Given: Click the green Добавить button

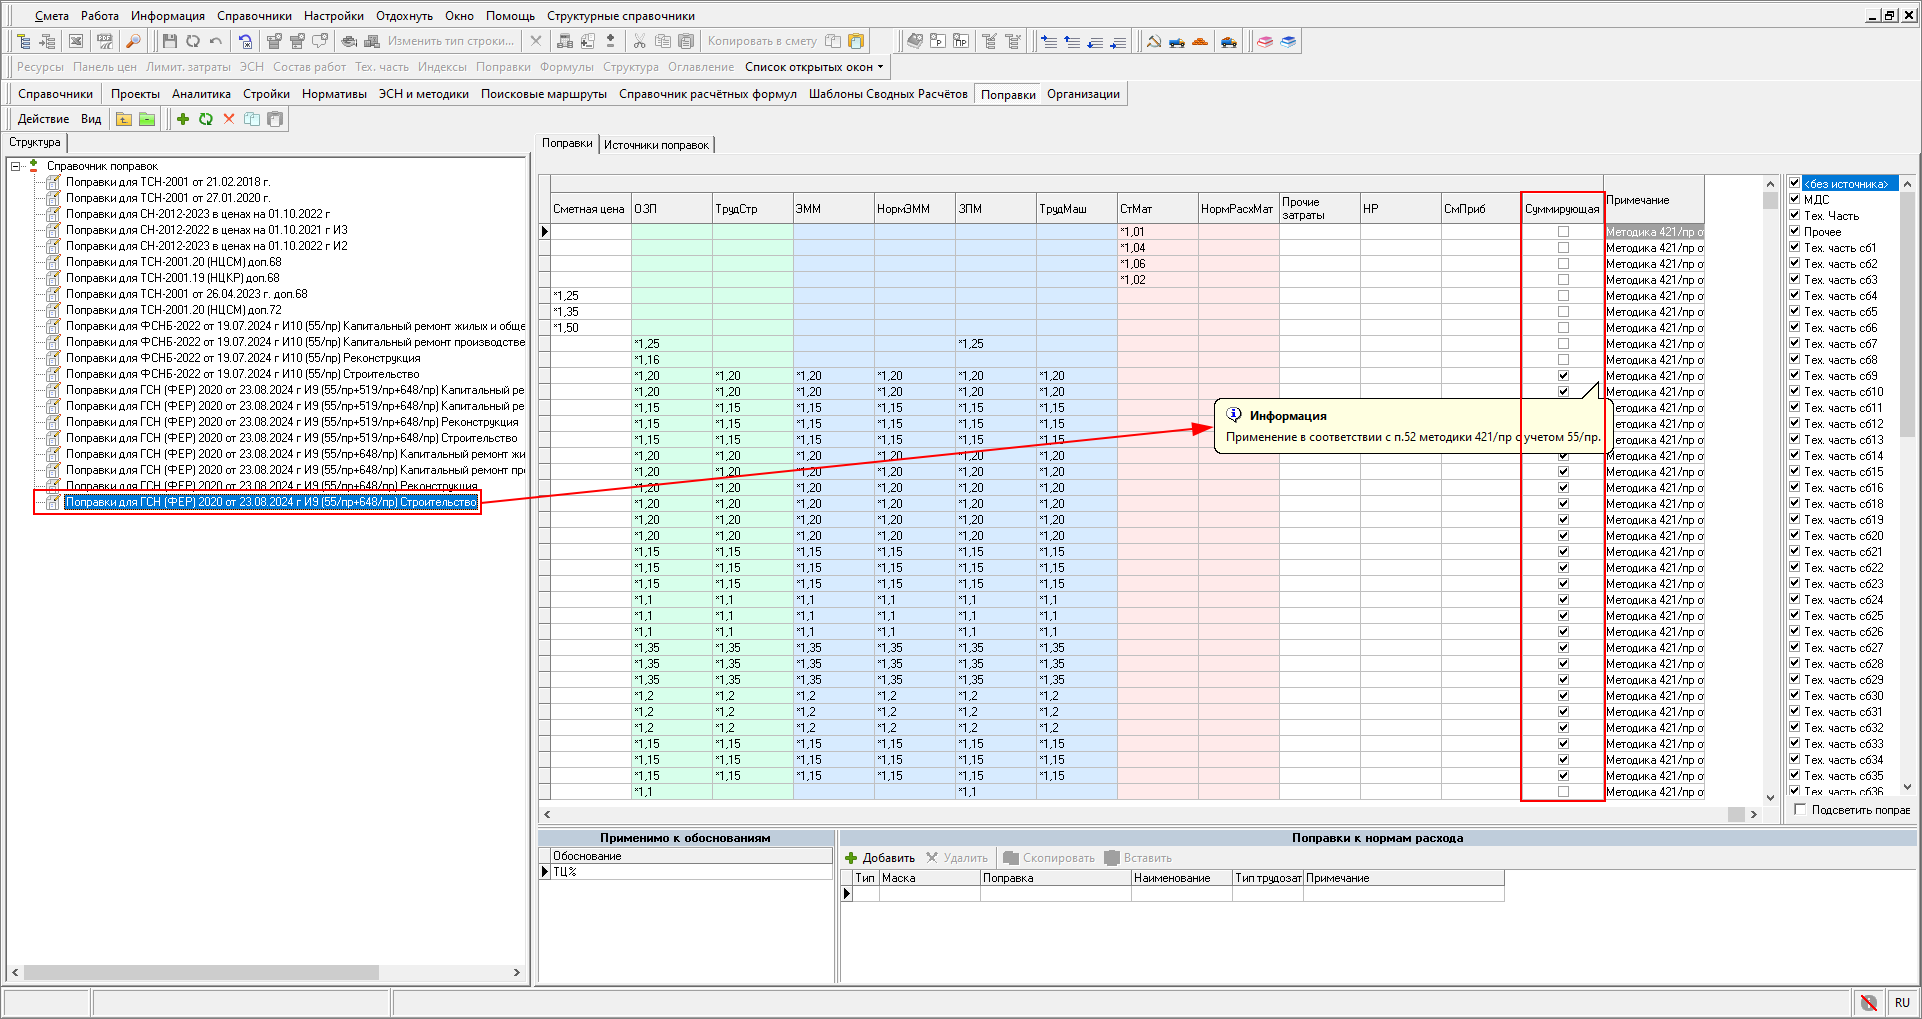Looking at the screenshot, I should [880, 858].
